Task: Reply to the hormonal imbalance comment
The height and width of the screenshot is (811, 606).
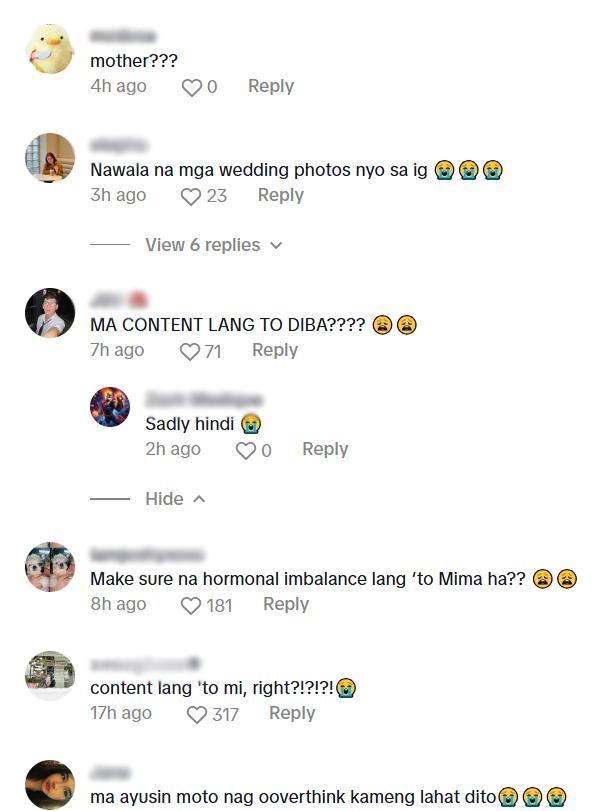Action: [286, 604]
